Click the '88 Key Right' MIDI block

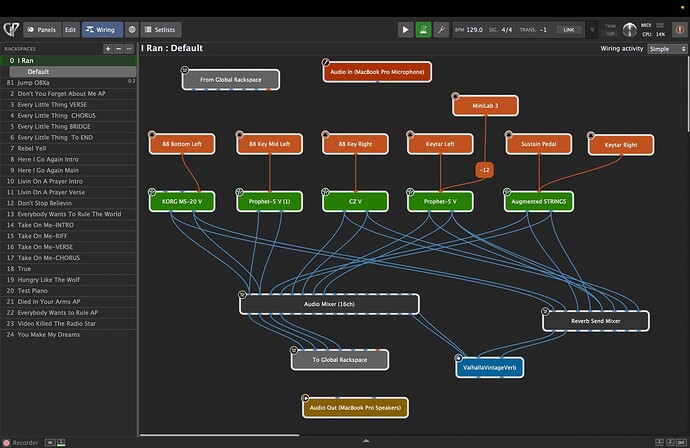pos(355,144)
